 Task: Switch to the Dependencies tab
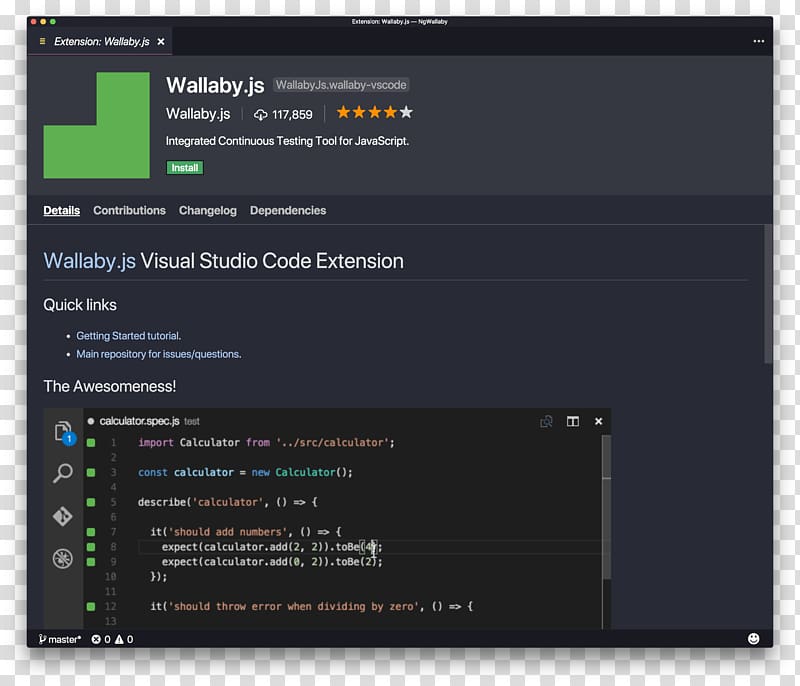(x=288, y=210)
